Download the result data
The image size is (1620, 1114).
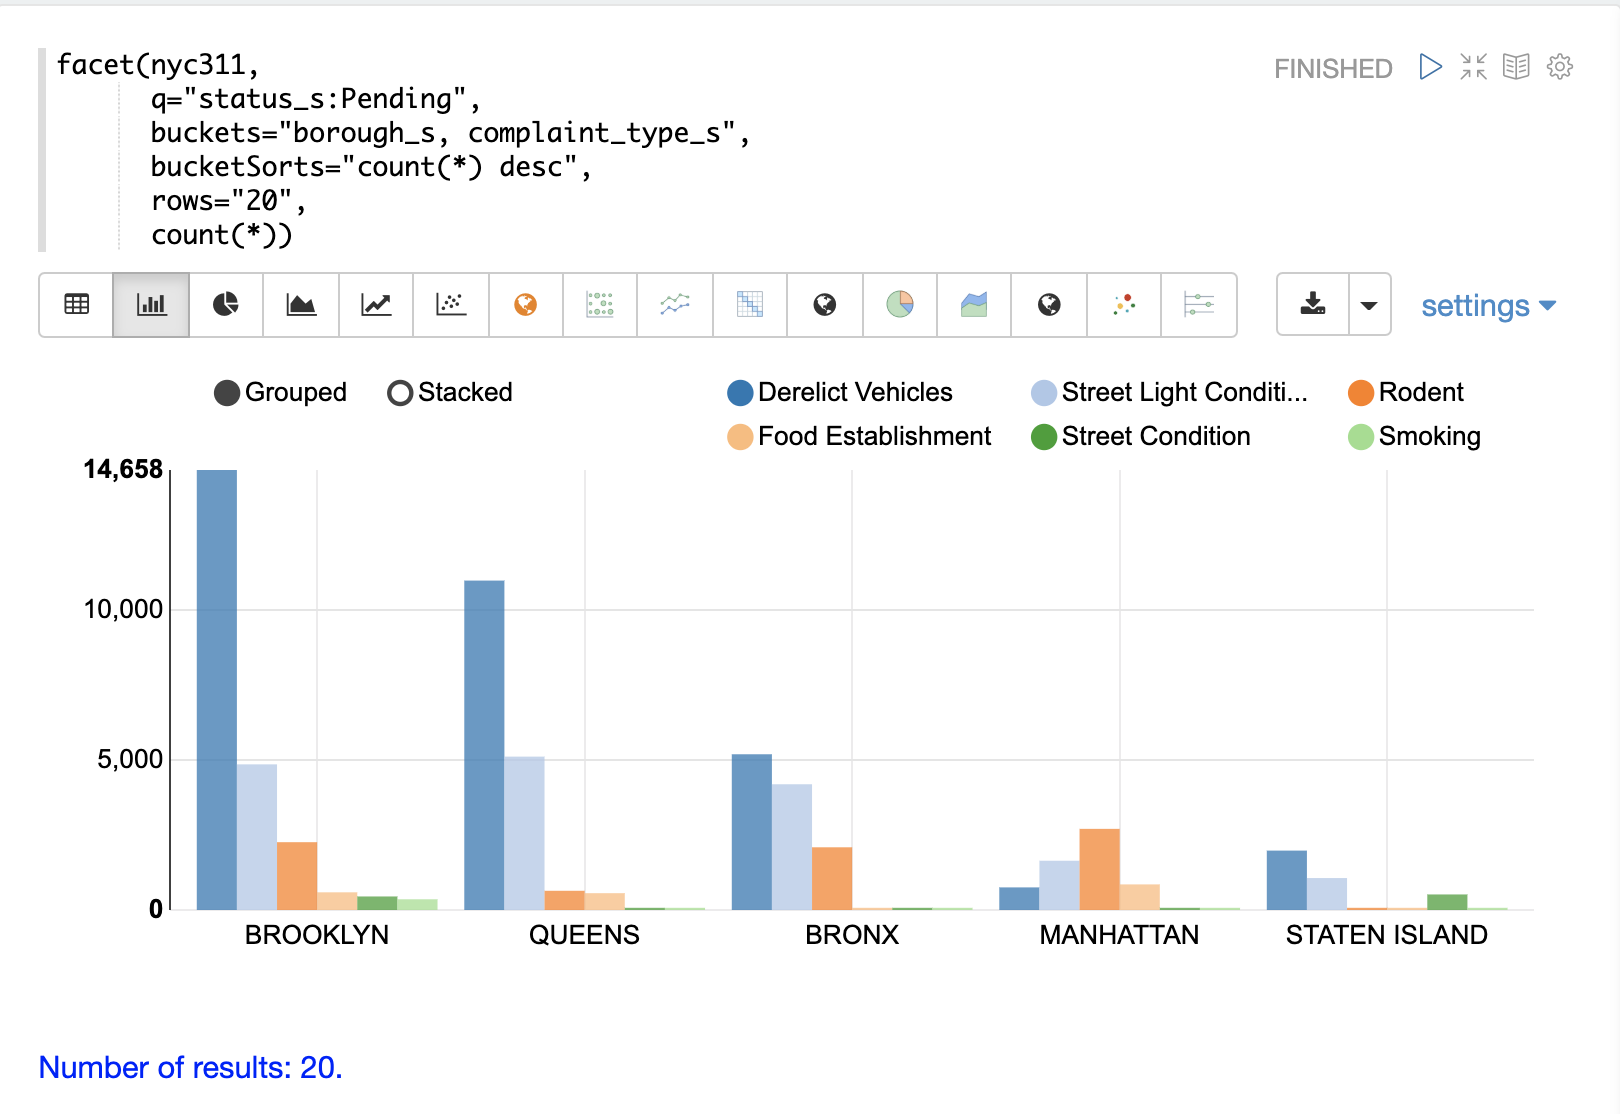click(x=1313, y=305)
